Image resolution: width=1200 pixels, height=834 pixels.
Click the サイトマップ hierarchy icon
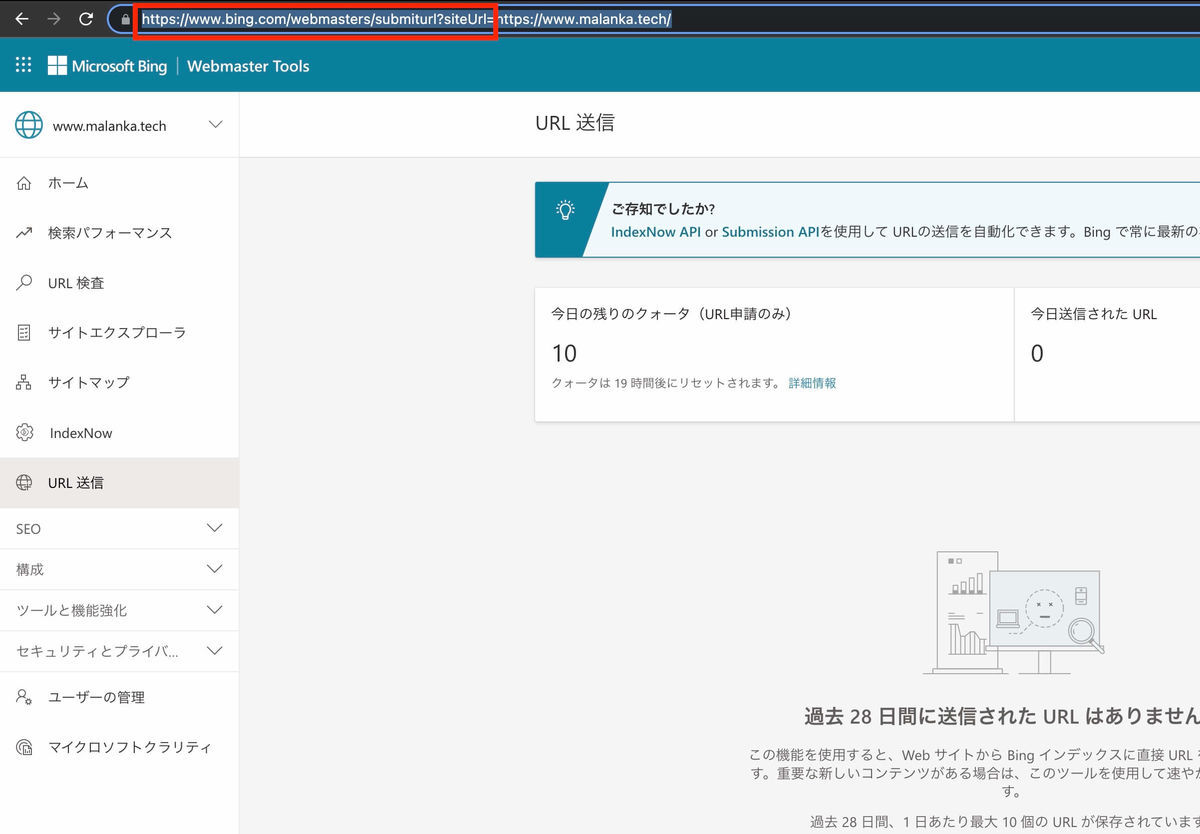click(x=24, y=383)
